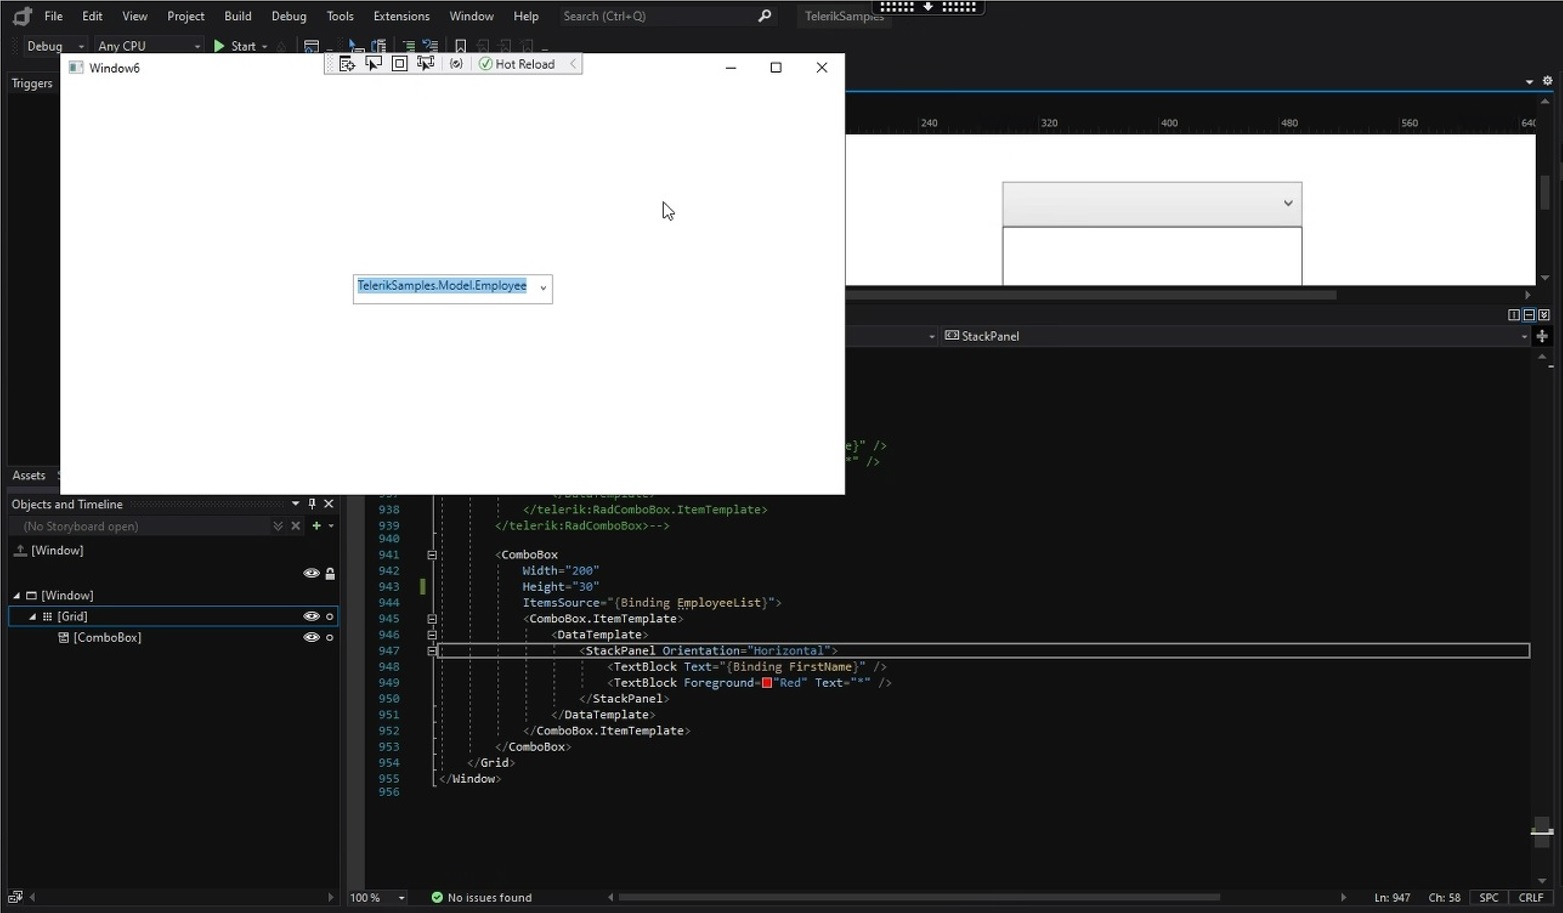Open the Help menu

tap(526, 16)
